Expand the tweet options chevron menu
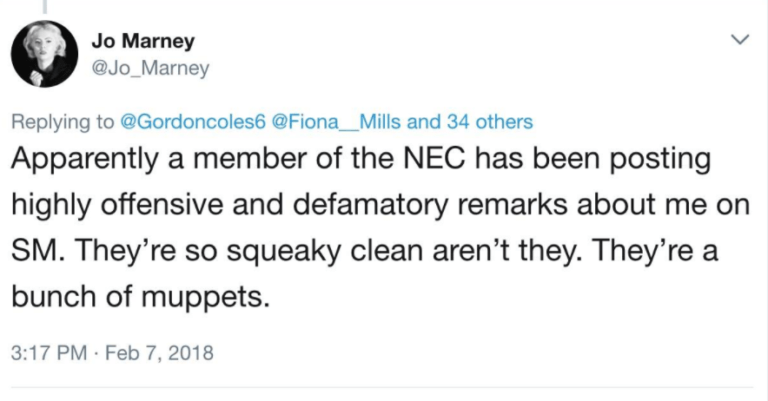This screenshot has height=401, width=768. [x=740, y=40]
